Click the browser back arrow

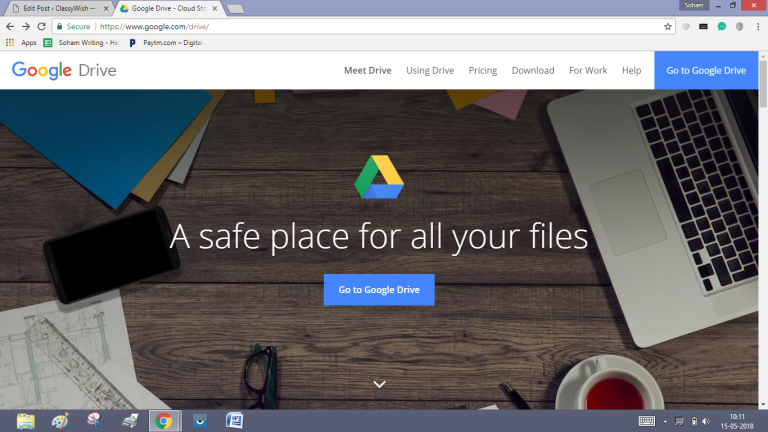coord(10,26)
